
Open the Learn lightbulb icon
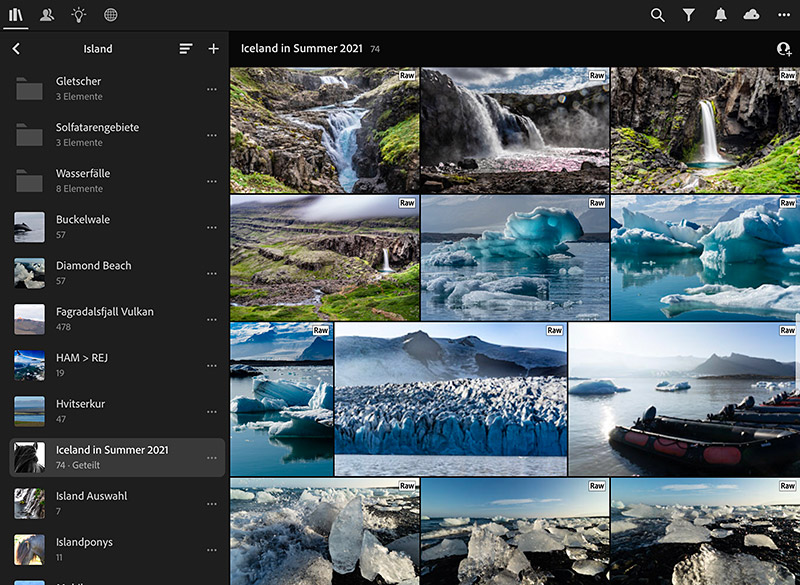coord(78,15)
